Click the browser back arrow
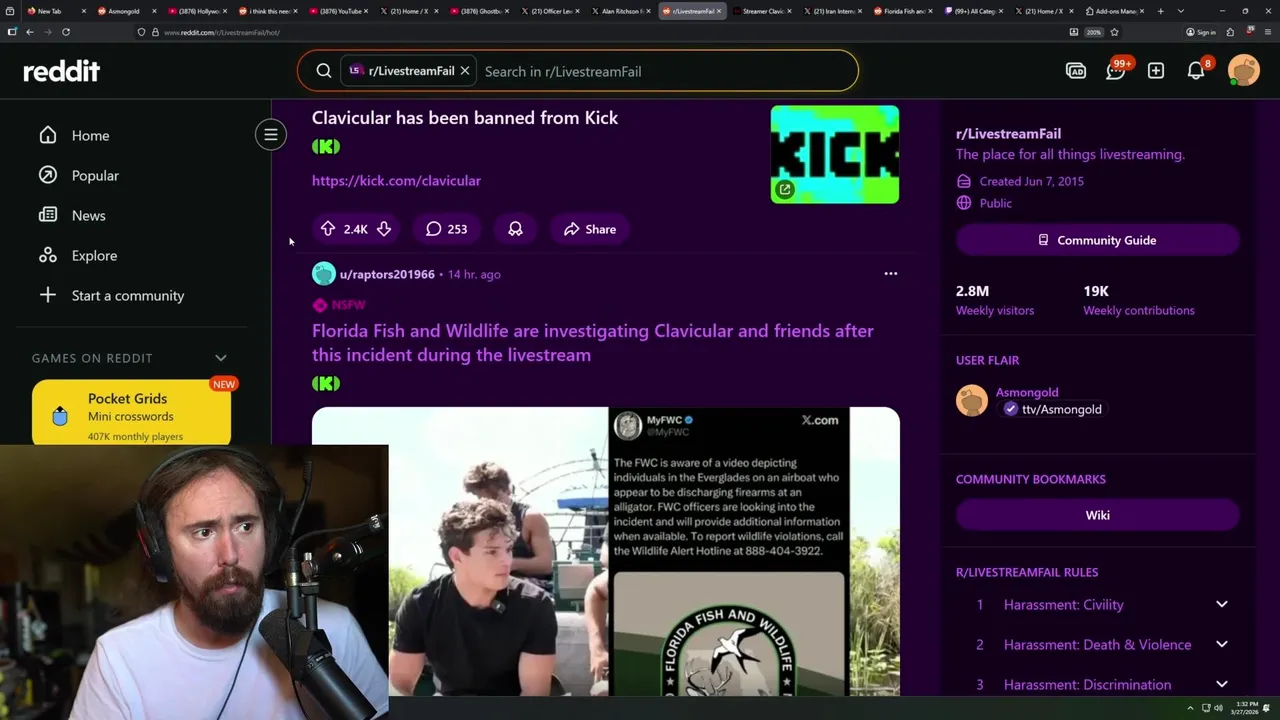 pos(30,32)
